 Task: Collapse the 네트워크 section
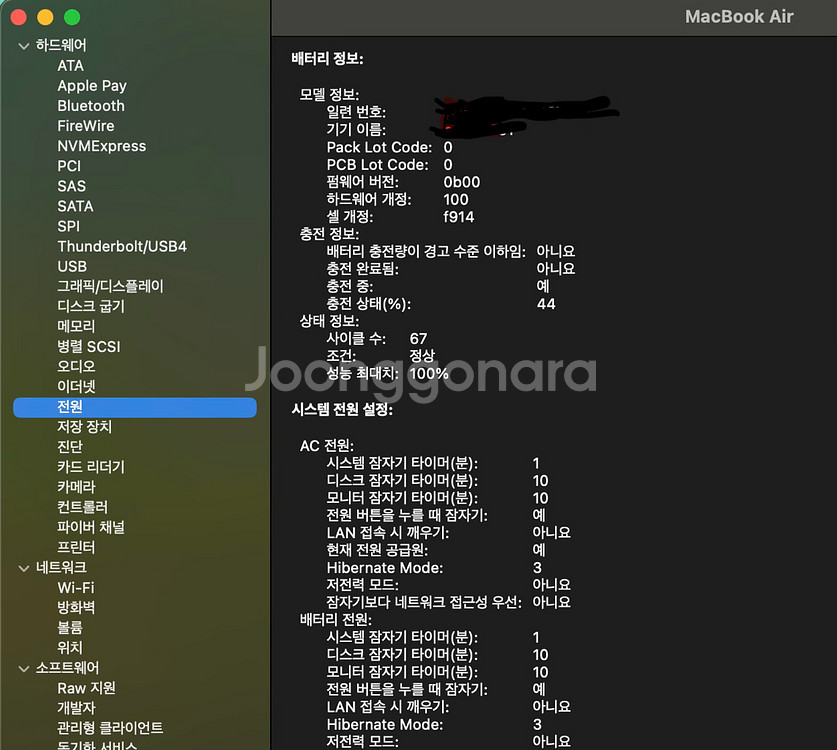22,567
